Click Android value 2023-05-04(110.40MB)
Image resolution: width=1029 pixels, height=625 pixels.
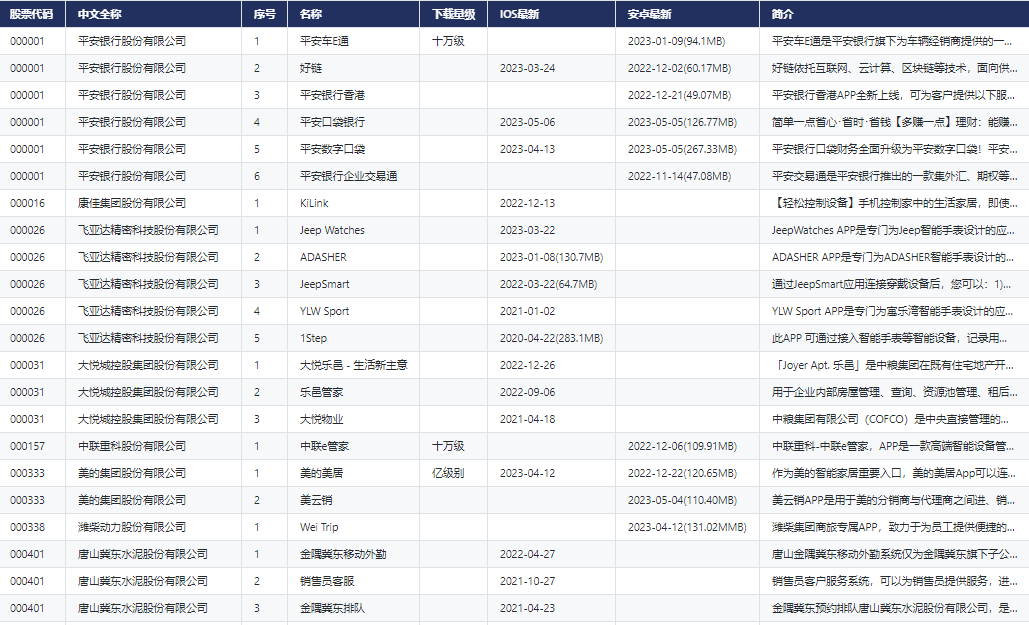click(x=682, y=500)
